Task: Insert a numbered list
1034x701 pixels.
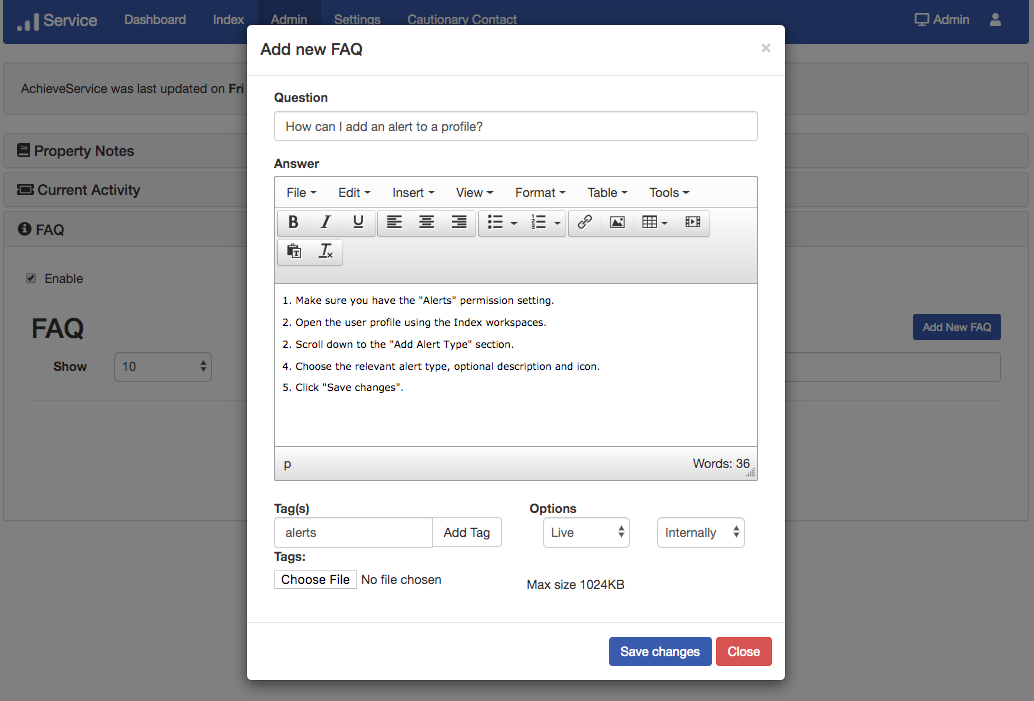Action: 539,222
